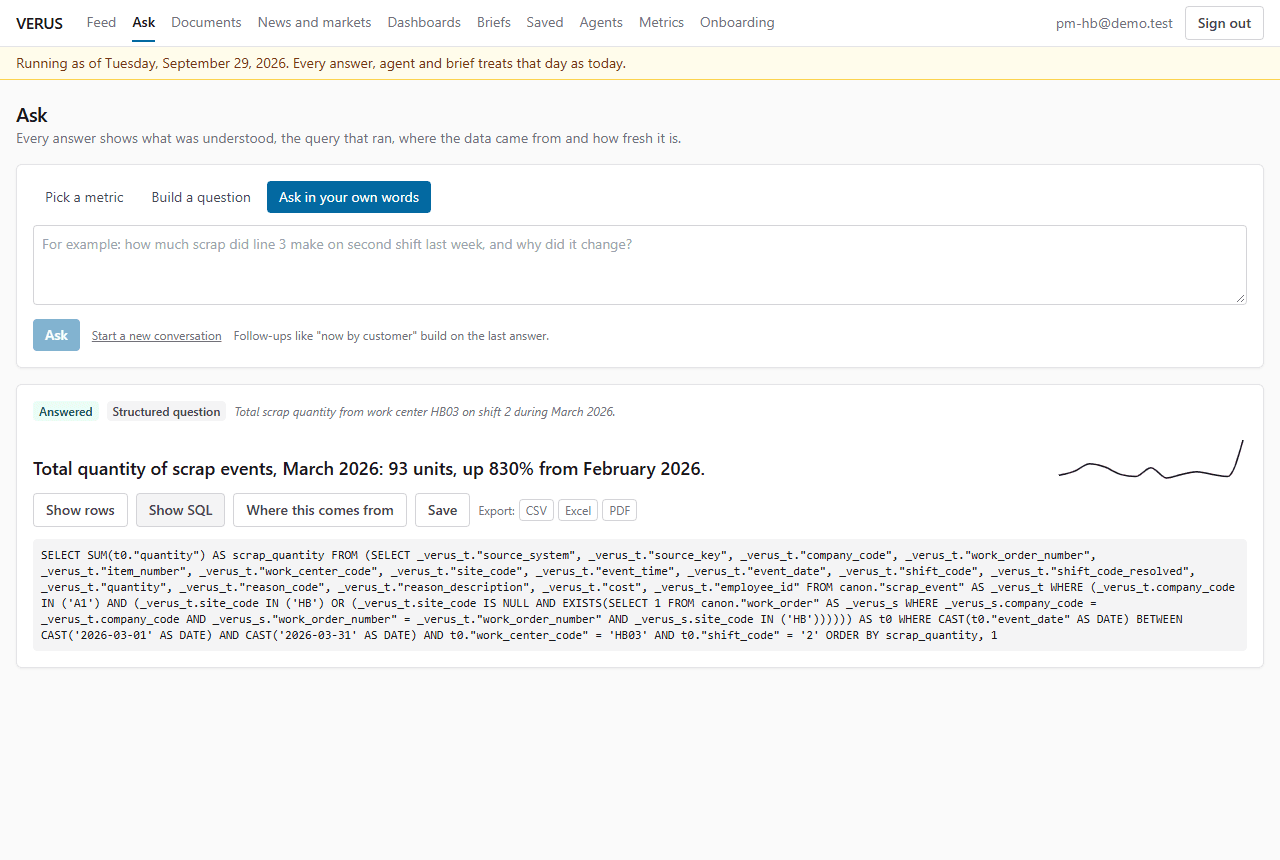Start a new conversation link
The width and height of the screenshot is (1280, 860).
point(157,336)
